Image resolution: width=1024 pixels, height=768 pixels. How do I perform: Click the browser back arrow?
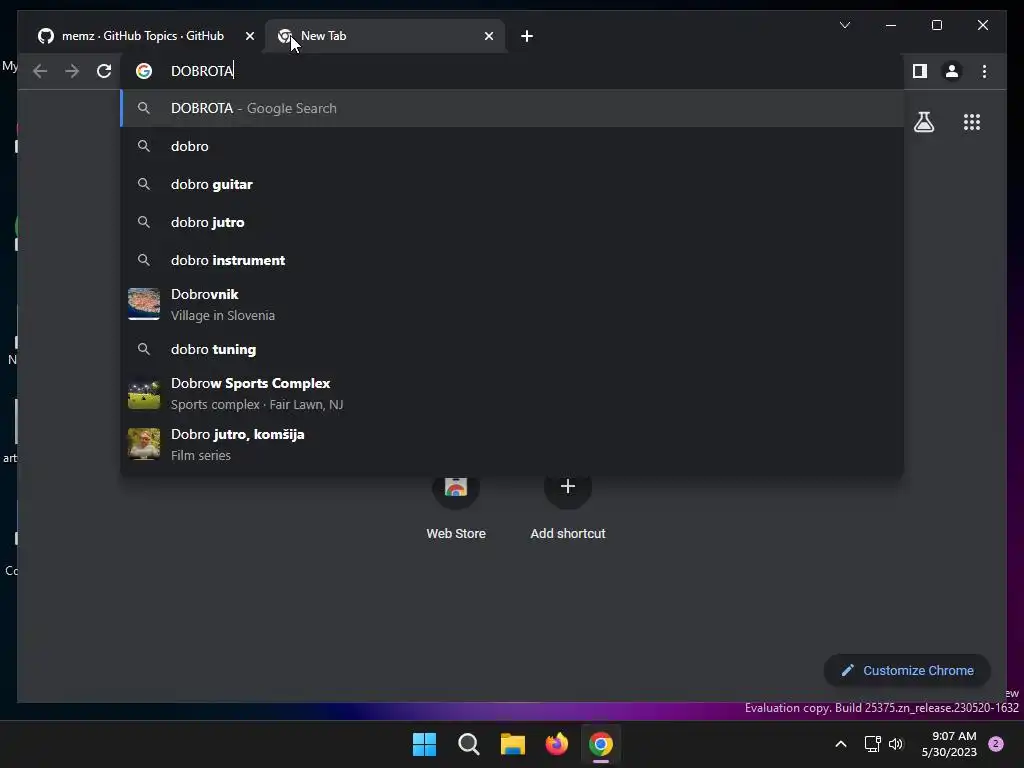pos(40,71)
